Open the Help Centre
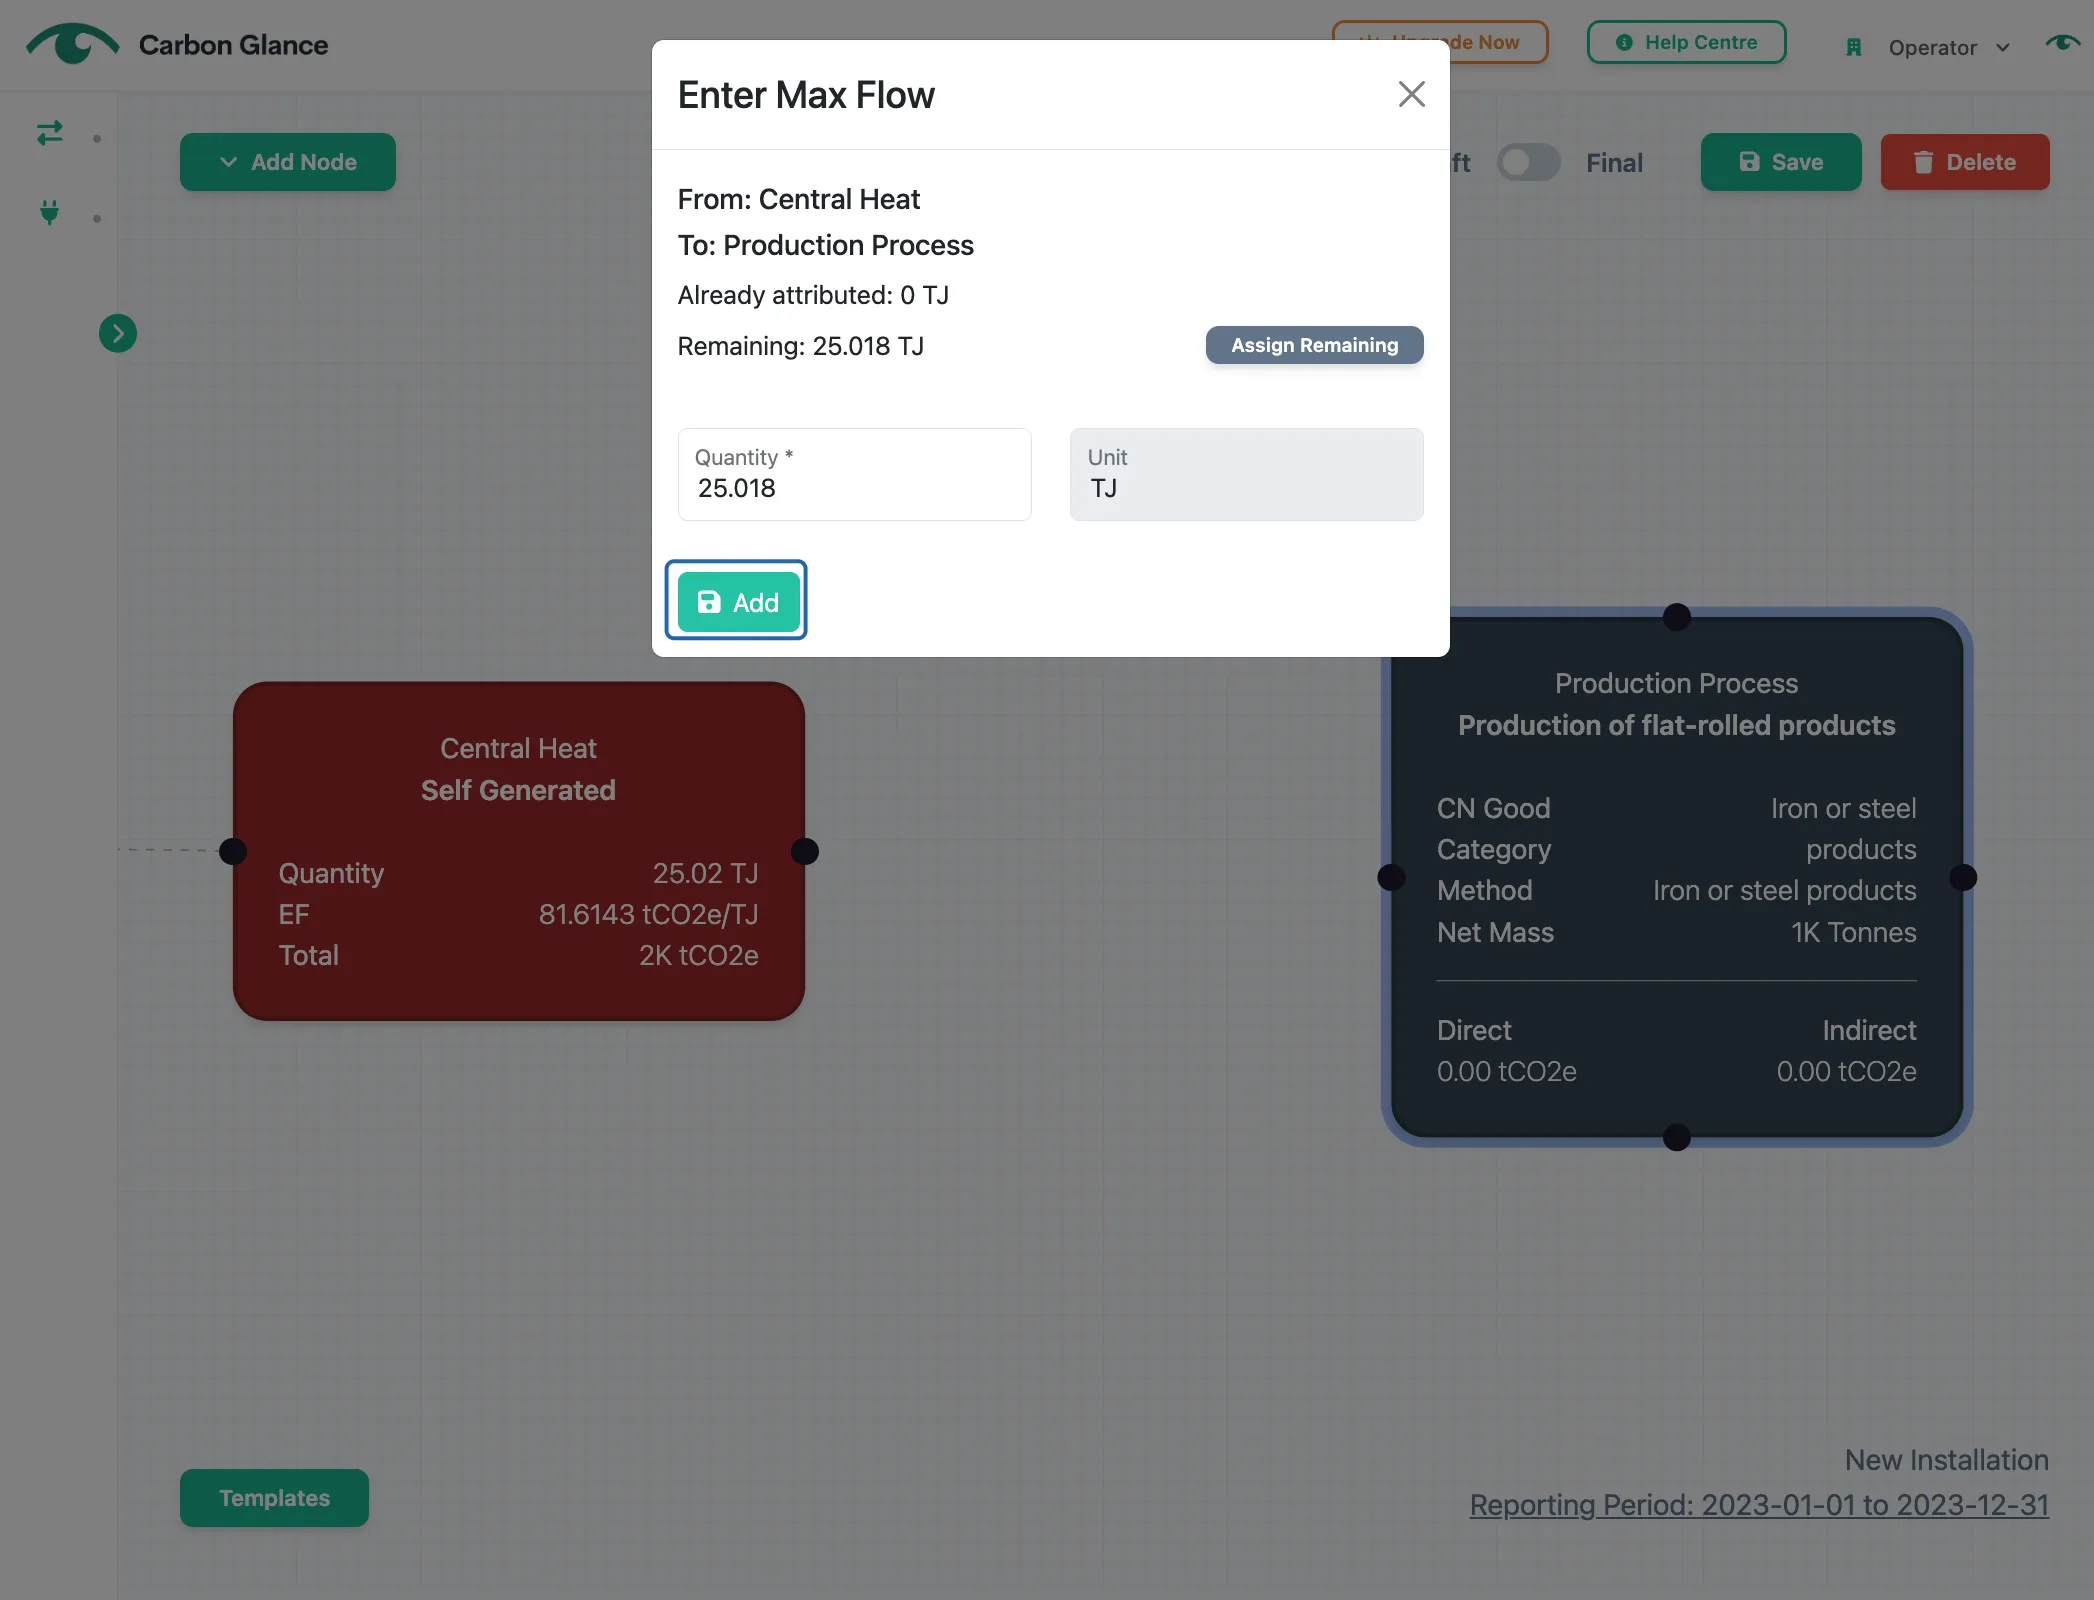 coord(1686,42)
